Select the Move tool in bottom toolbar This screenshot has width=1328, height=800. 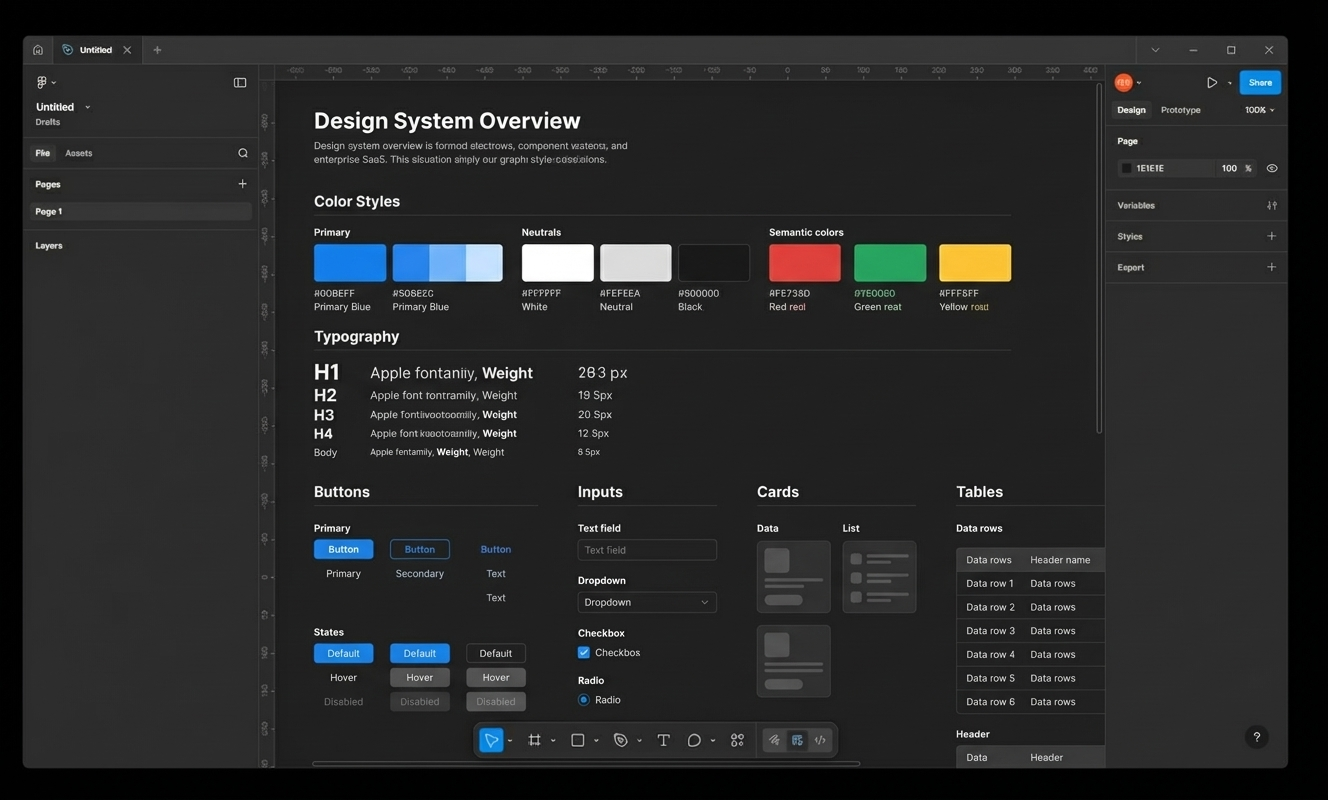tap(491, 741)
